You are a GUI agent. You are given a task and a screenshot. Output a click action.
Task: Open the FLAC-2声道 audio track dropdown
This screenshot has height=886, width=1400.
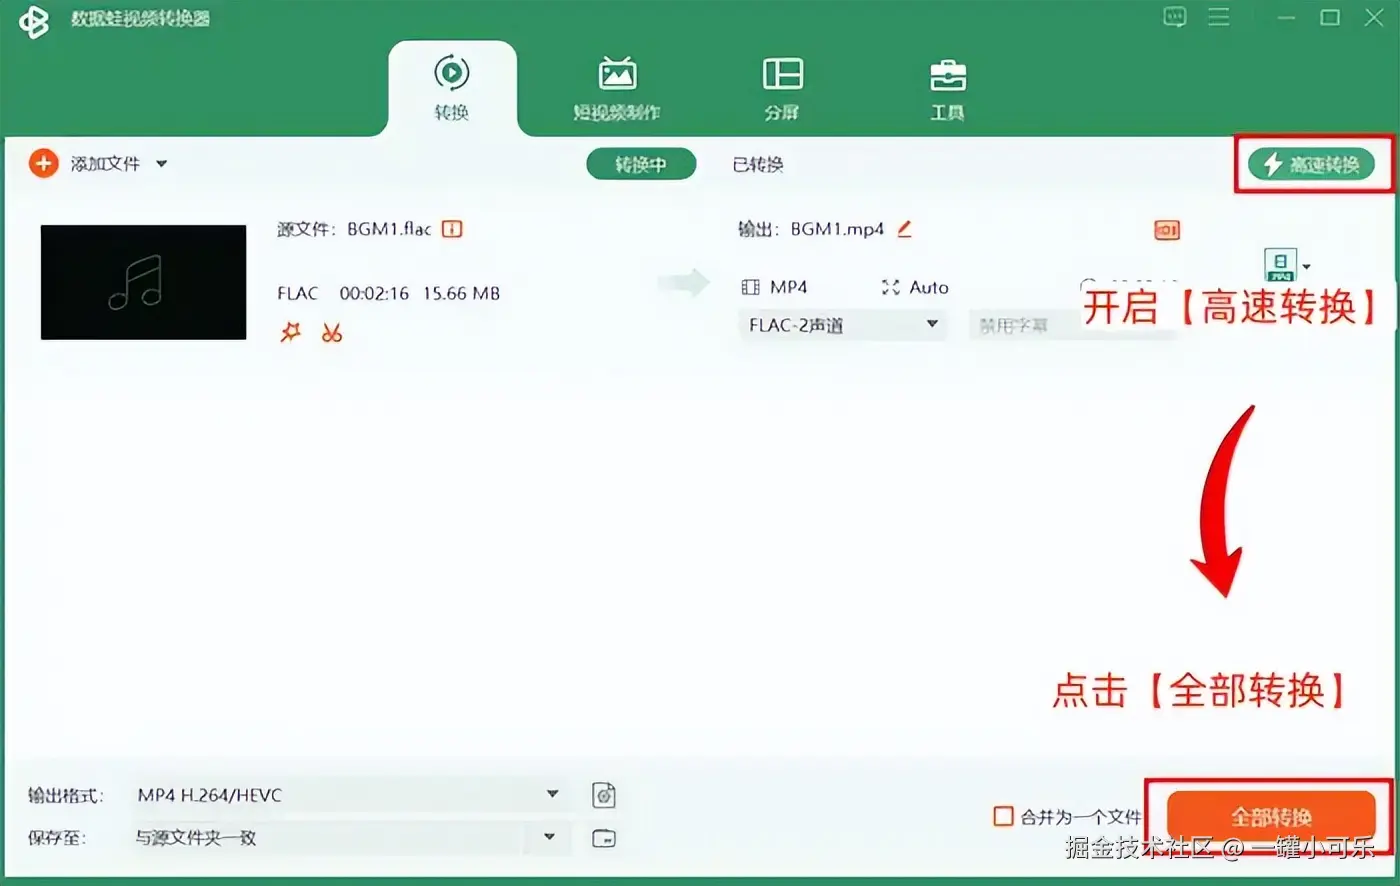pyautogui.click(x=843, y=324)
